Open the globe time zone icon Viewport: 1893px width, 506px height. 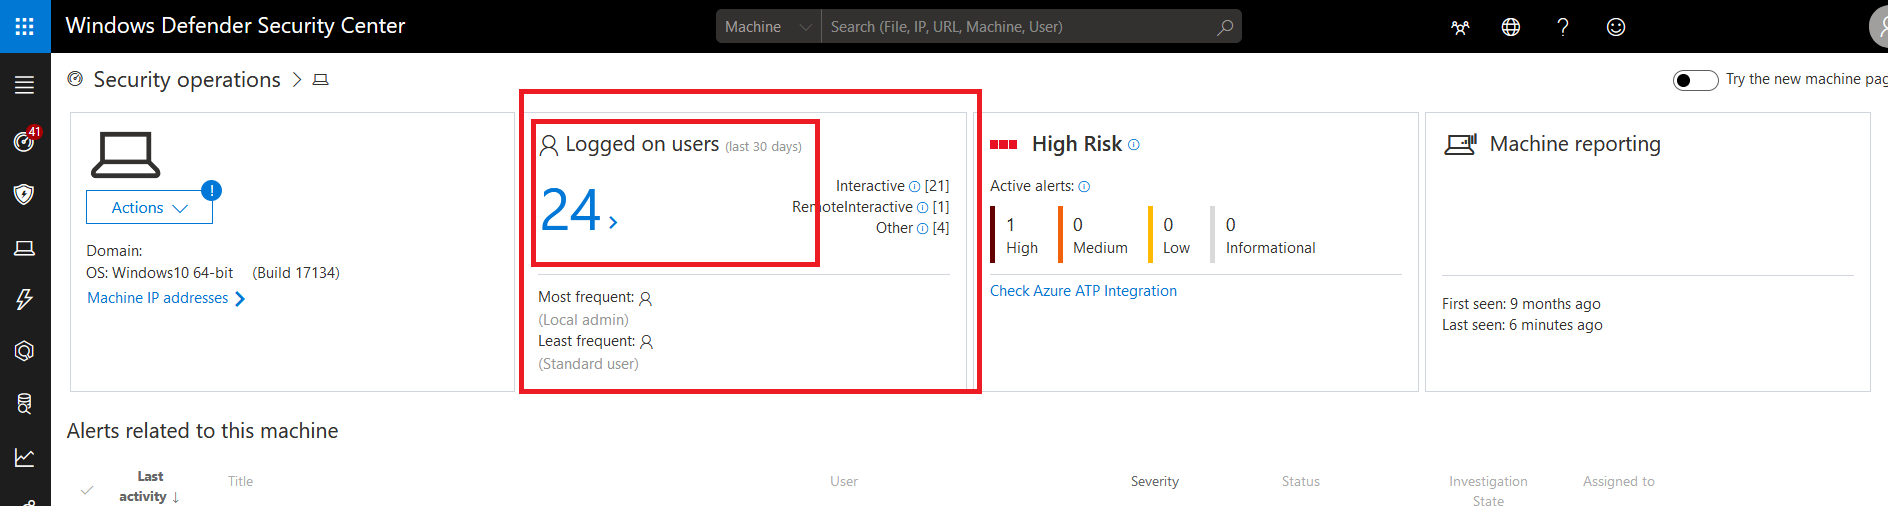[x=1511, y=27]
